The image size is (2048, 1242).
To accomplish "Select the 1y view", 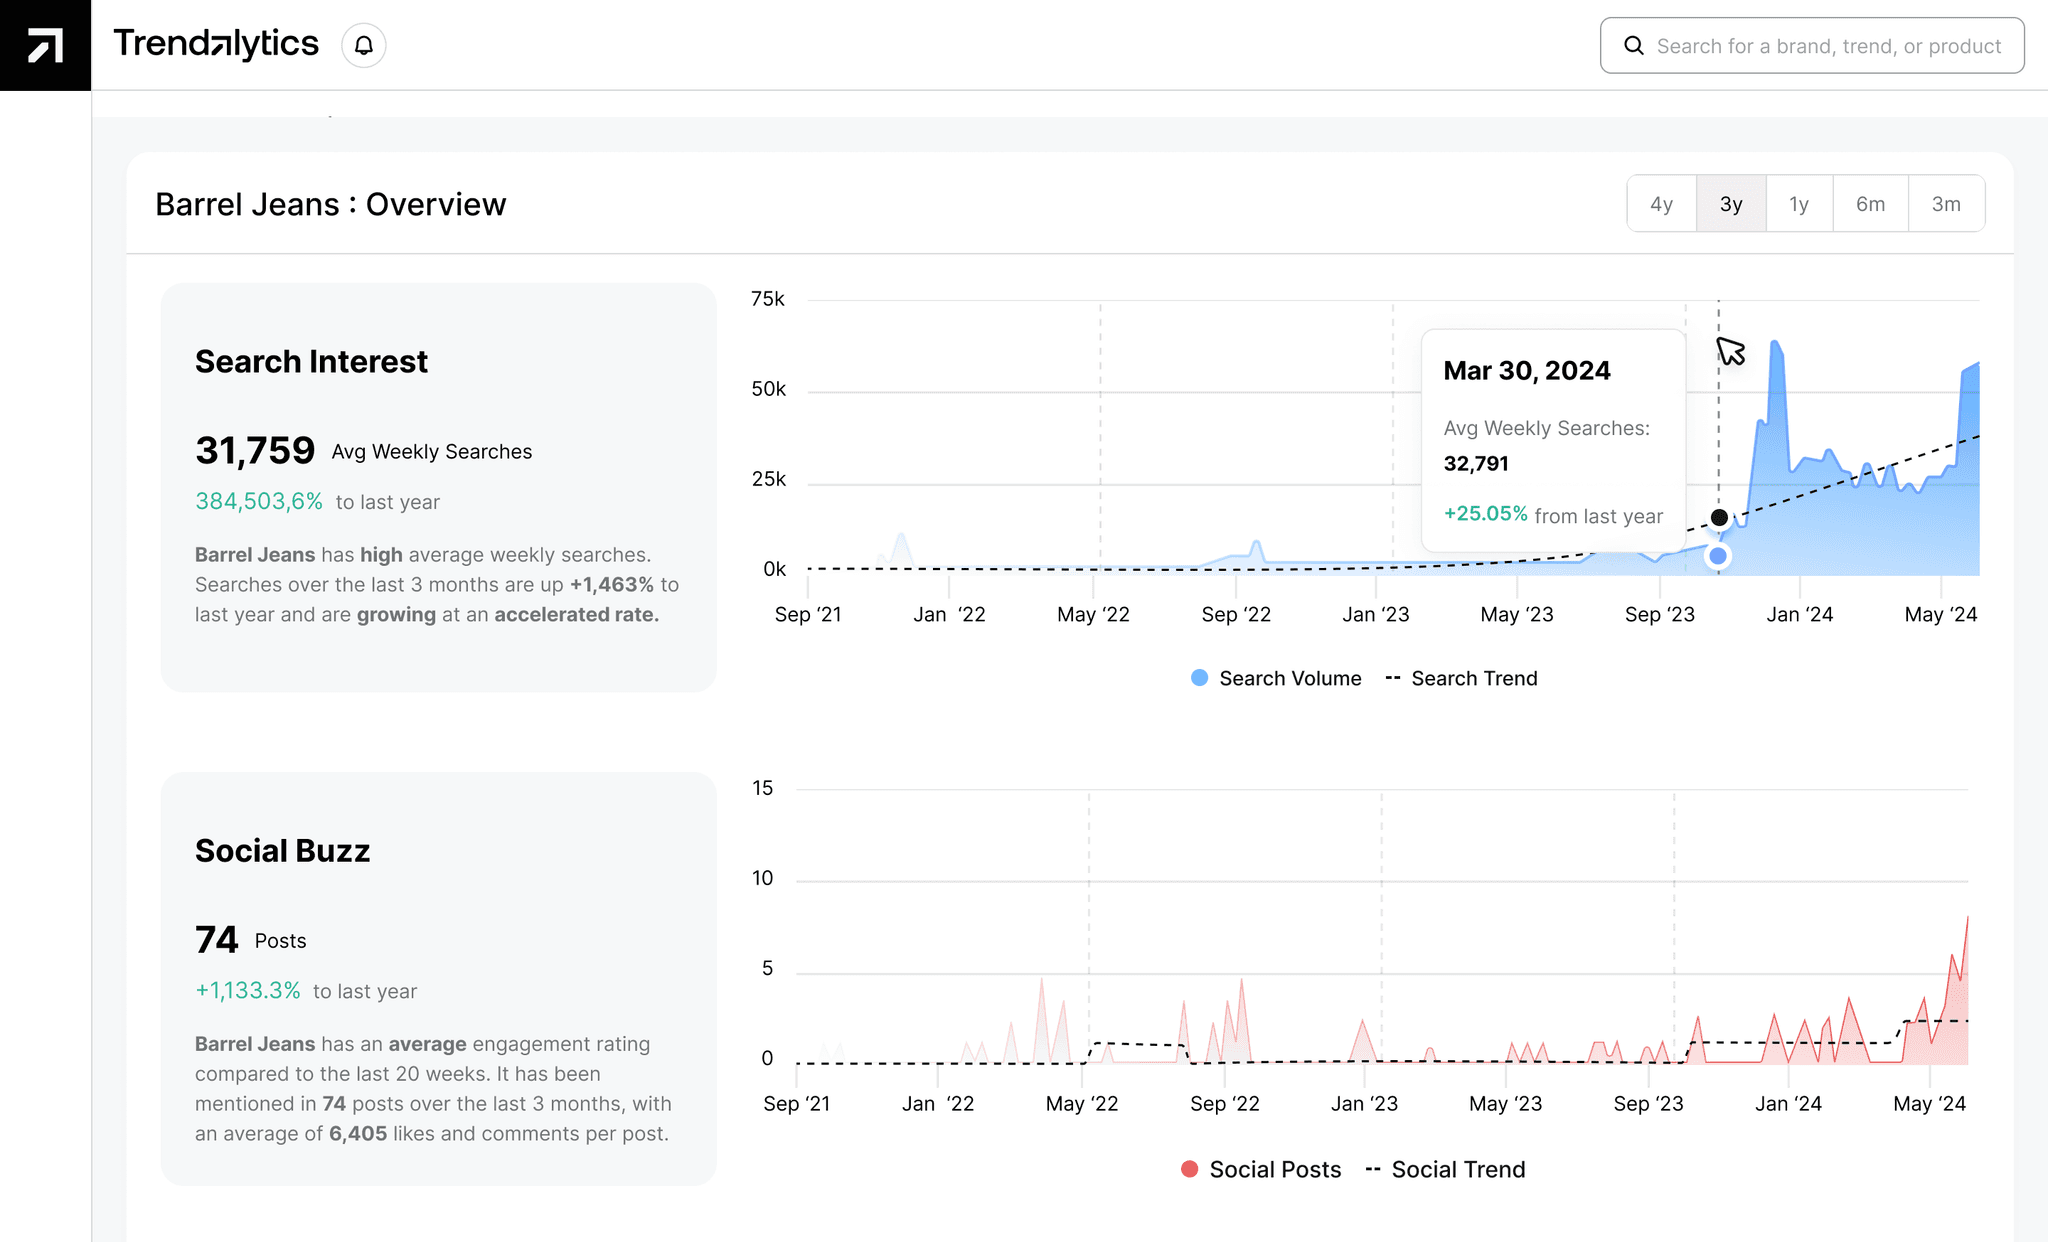I will tap(1799, 203).
